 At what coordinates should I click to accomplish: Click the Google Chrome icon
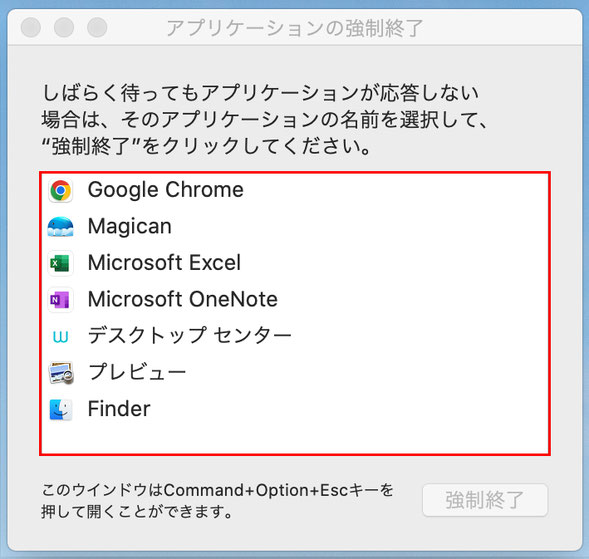[60, 190]
